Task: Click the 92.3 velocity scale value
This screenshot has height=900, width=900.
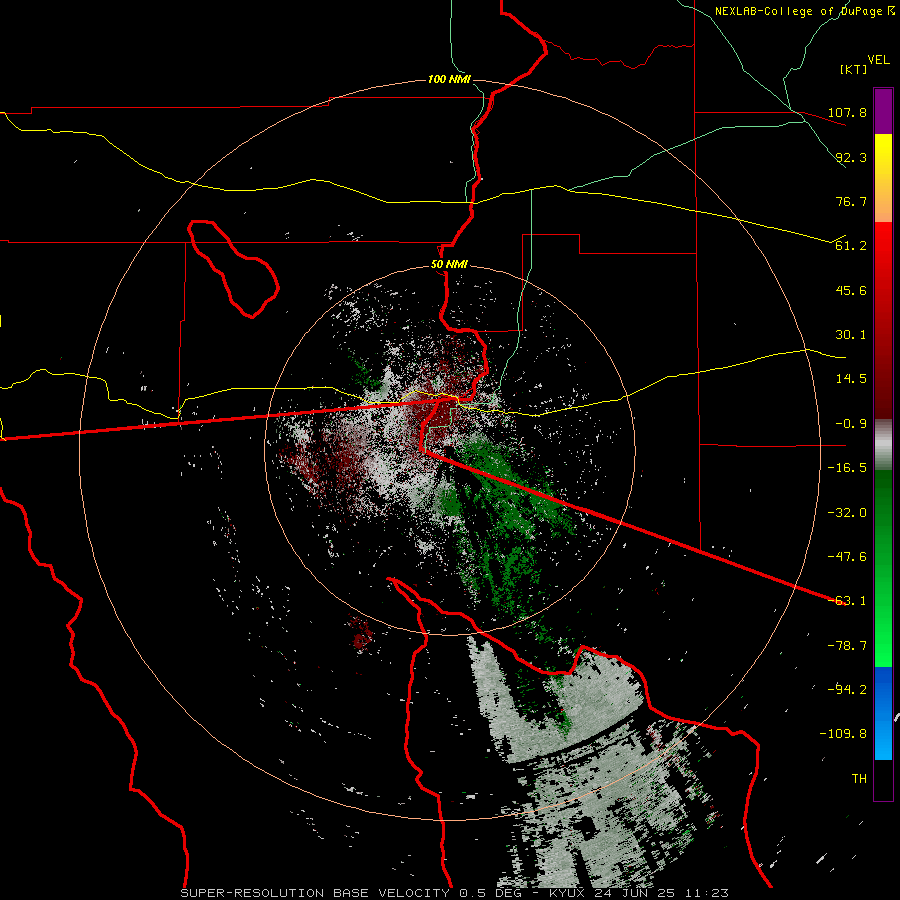Action: coord(851,157)
